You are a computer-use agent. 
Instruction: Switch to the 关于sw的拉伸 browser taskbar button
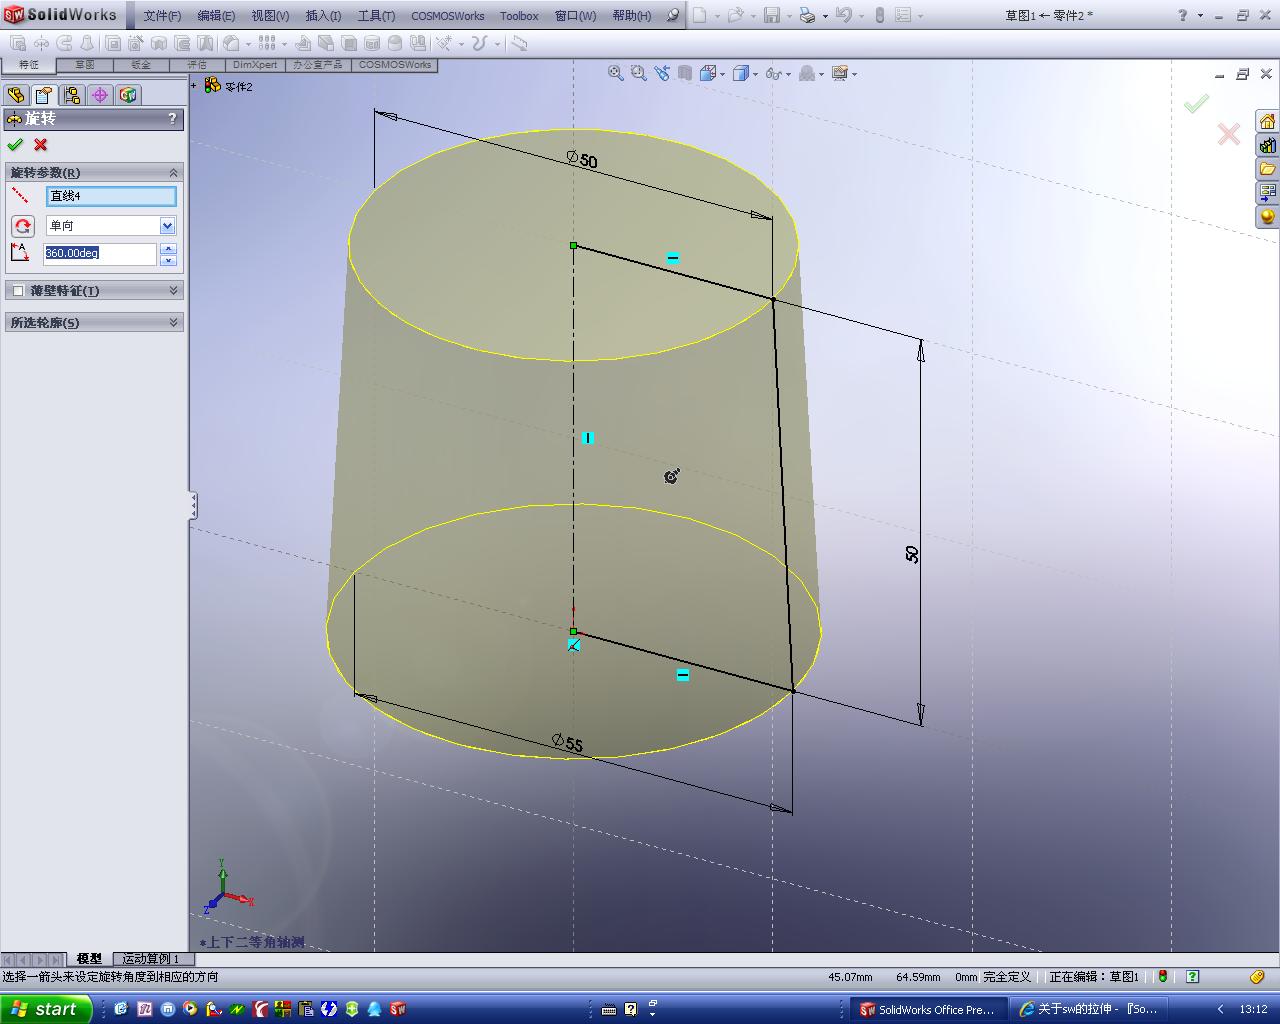(x=1087, y=1009)
